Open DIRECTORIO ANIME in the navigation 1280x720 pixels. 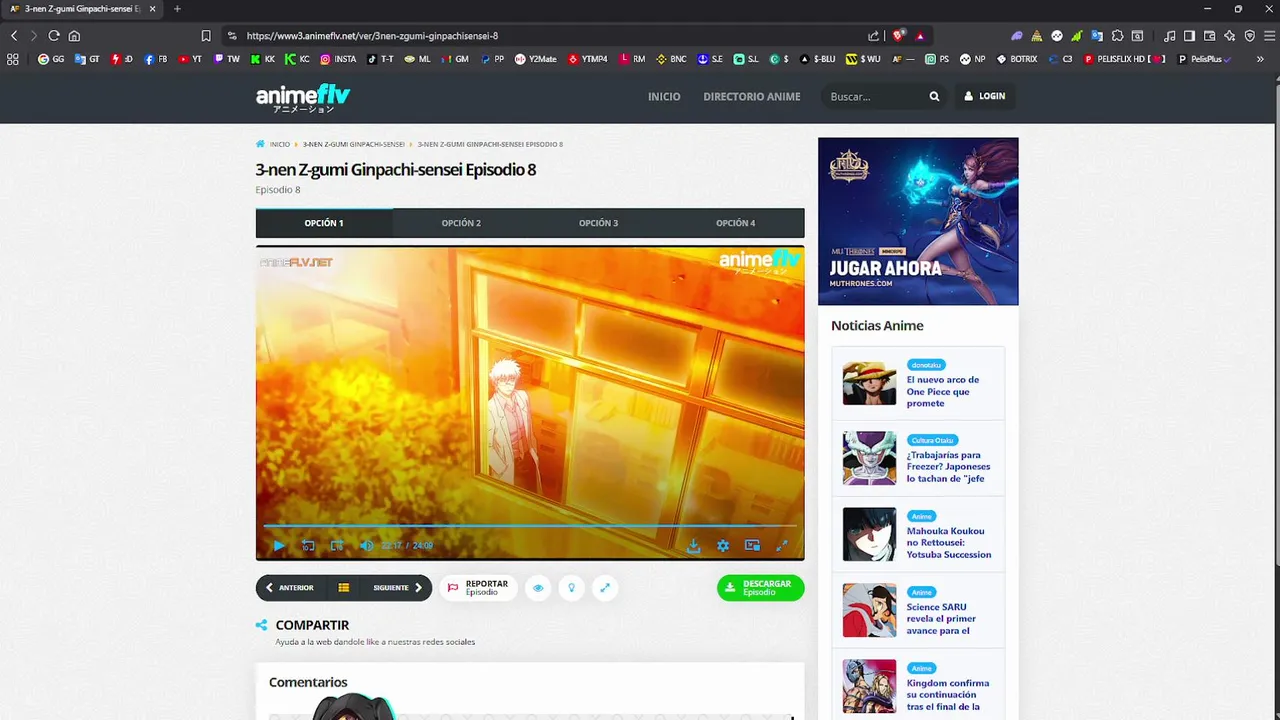[752, 97]
